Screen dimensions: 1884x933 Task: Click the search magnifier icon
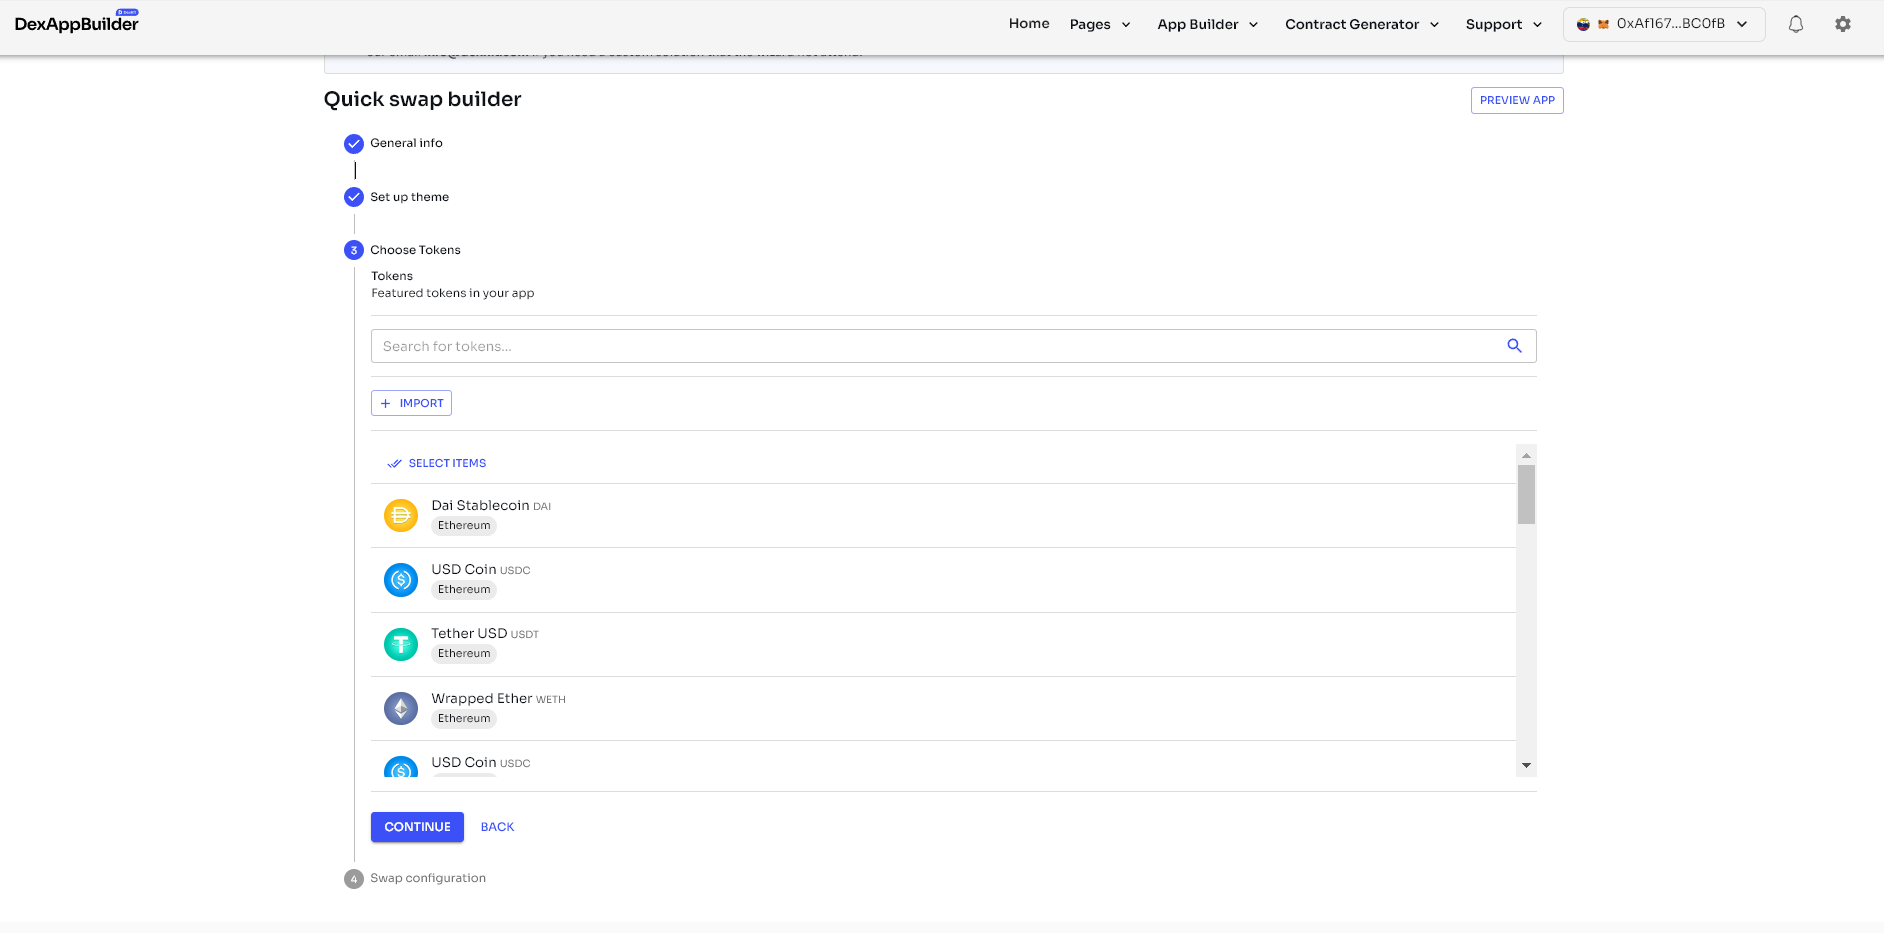tap(1514, 346)
